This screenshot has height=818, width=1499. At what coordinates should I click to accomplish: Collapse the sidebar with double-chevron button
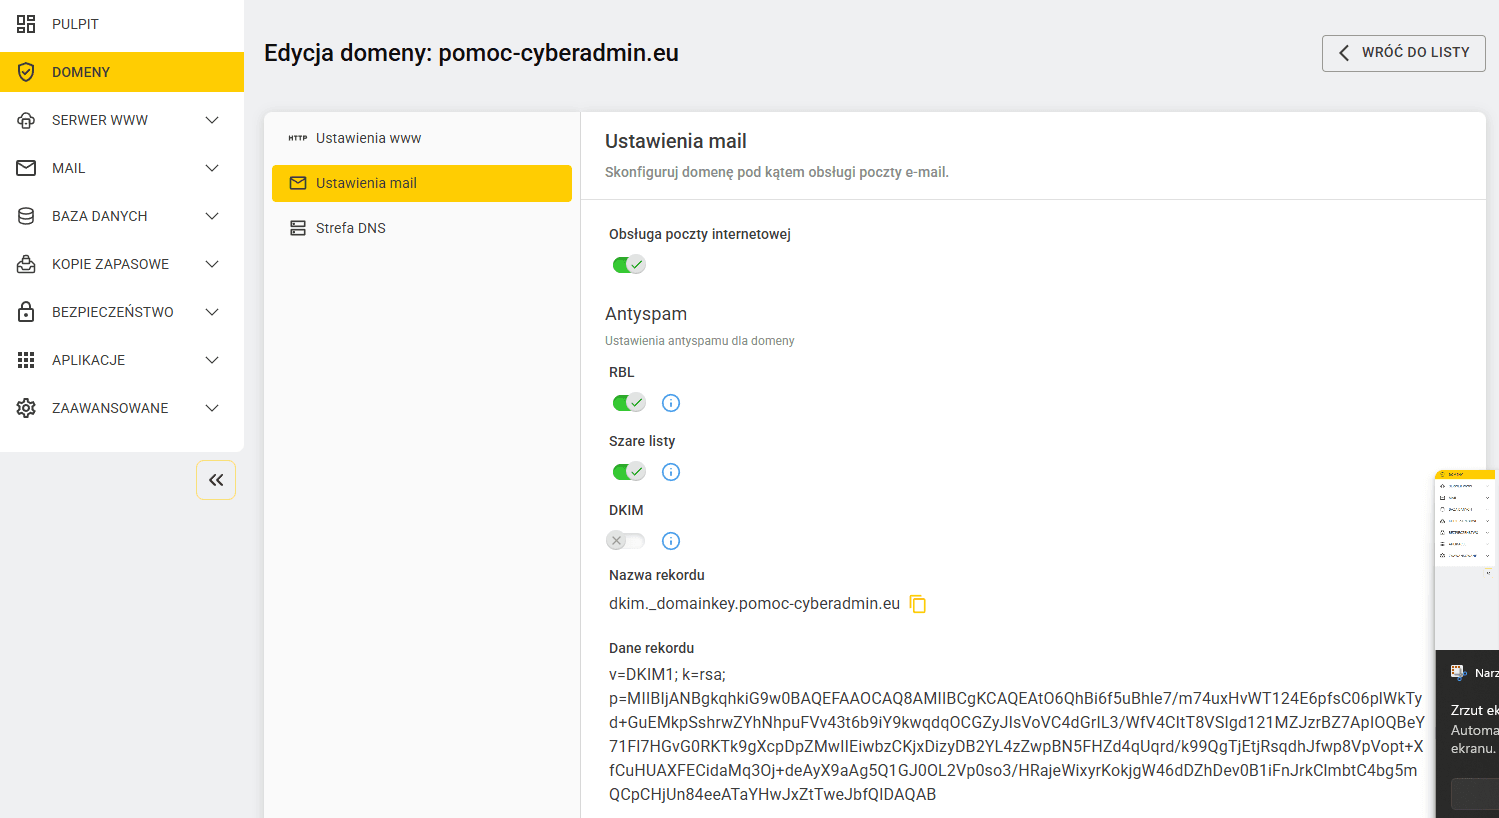coord(216,480)
